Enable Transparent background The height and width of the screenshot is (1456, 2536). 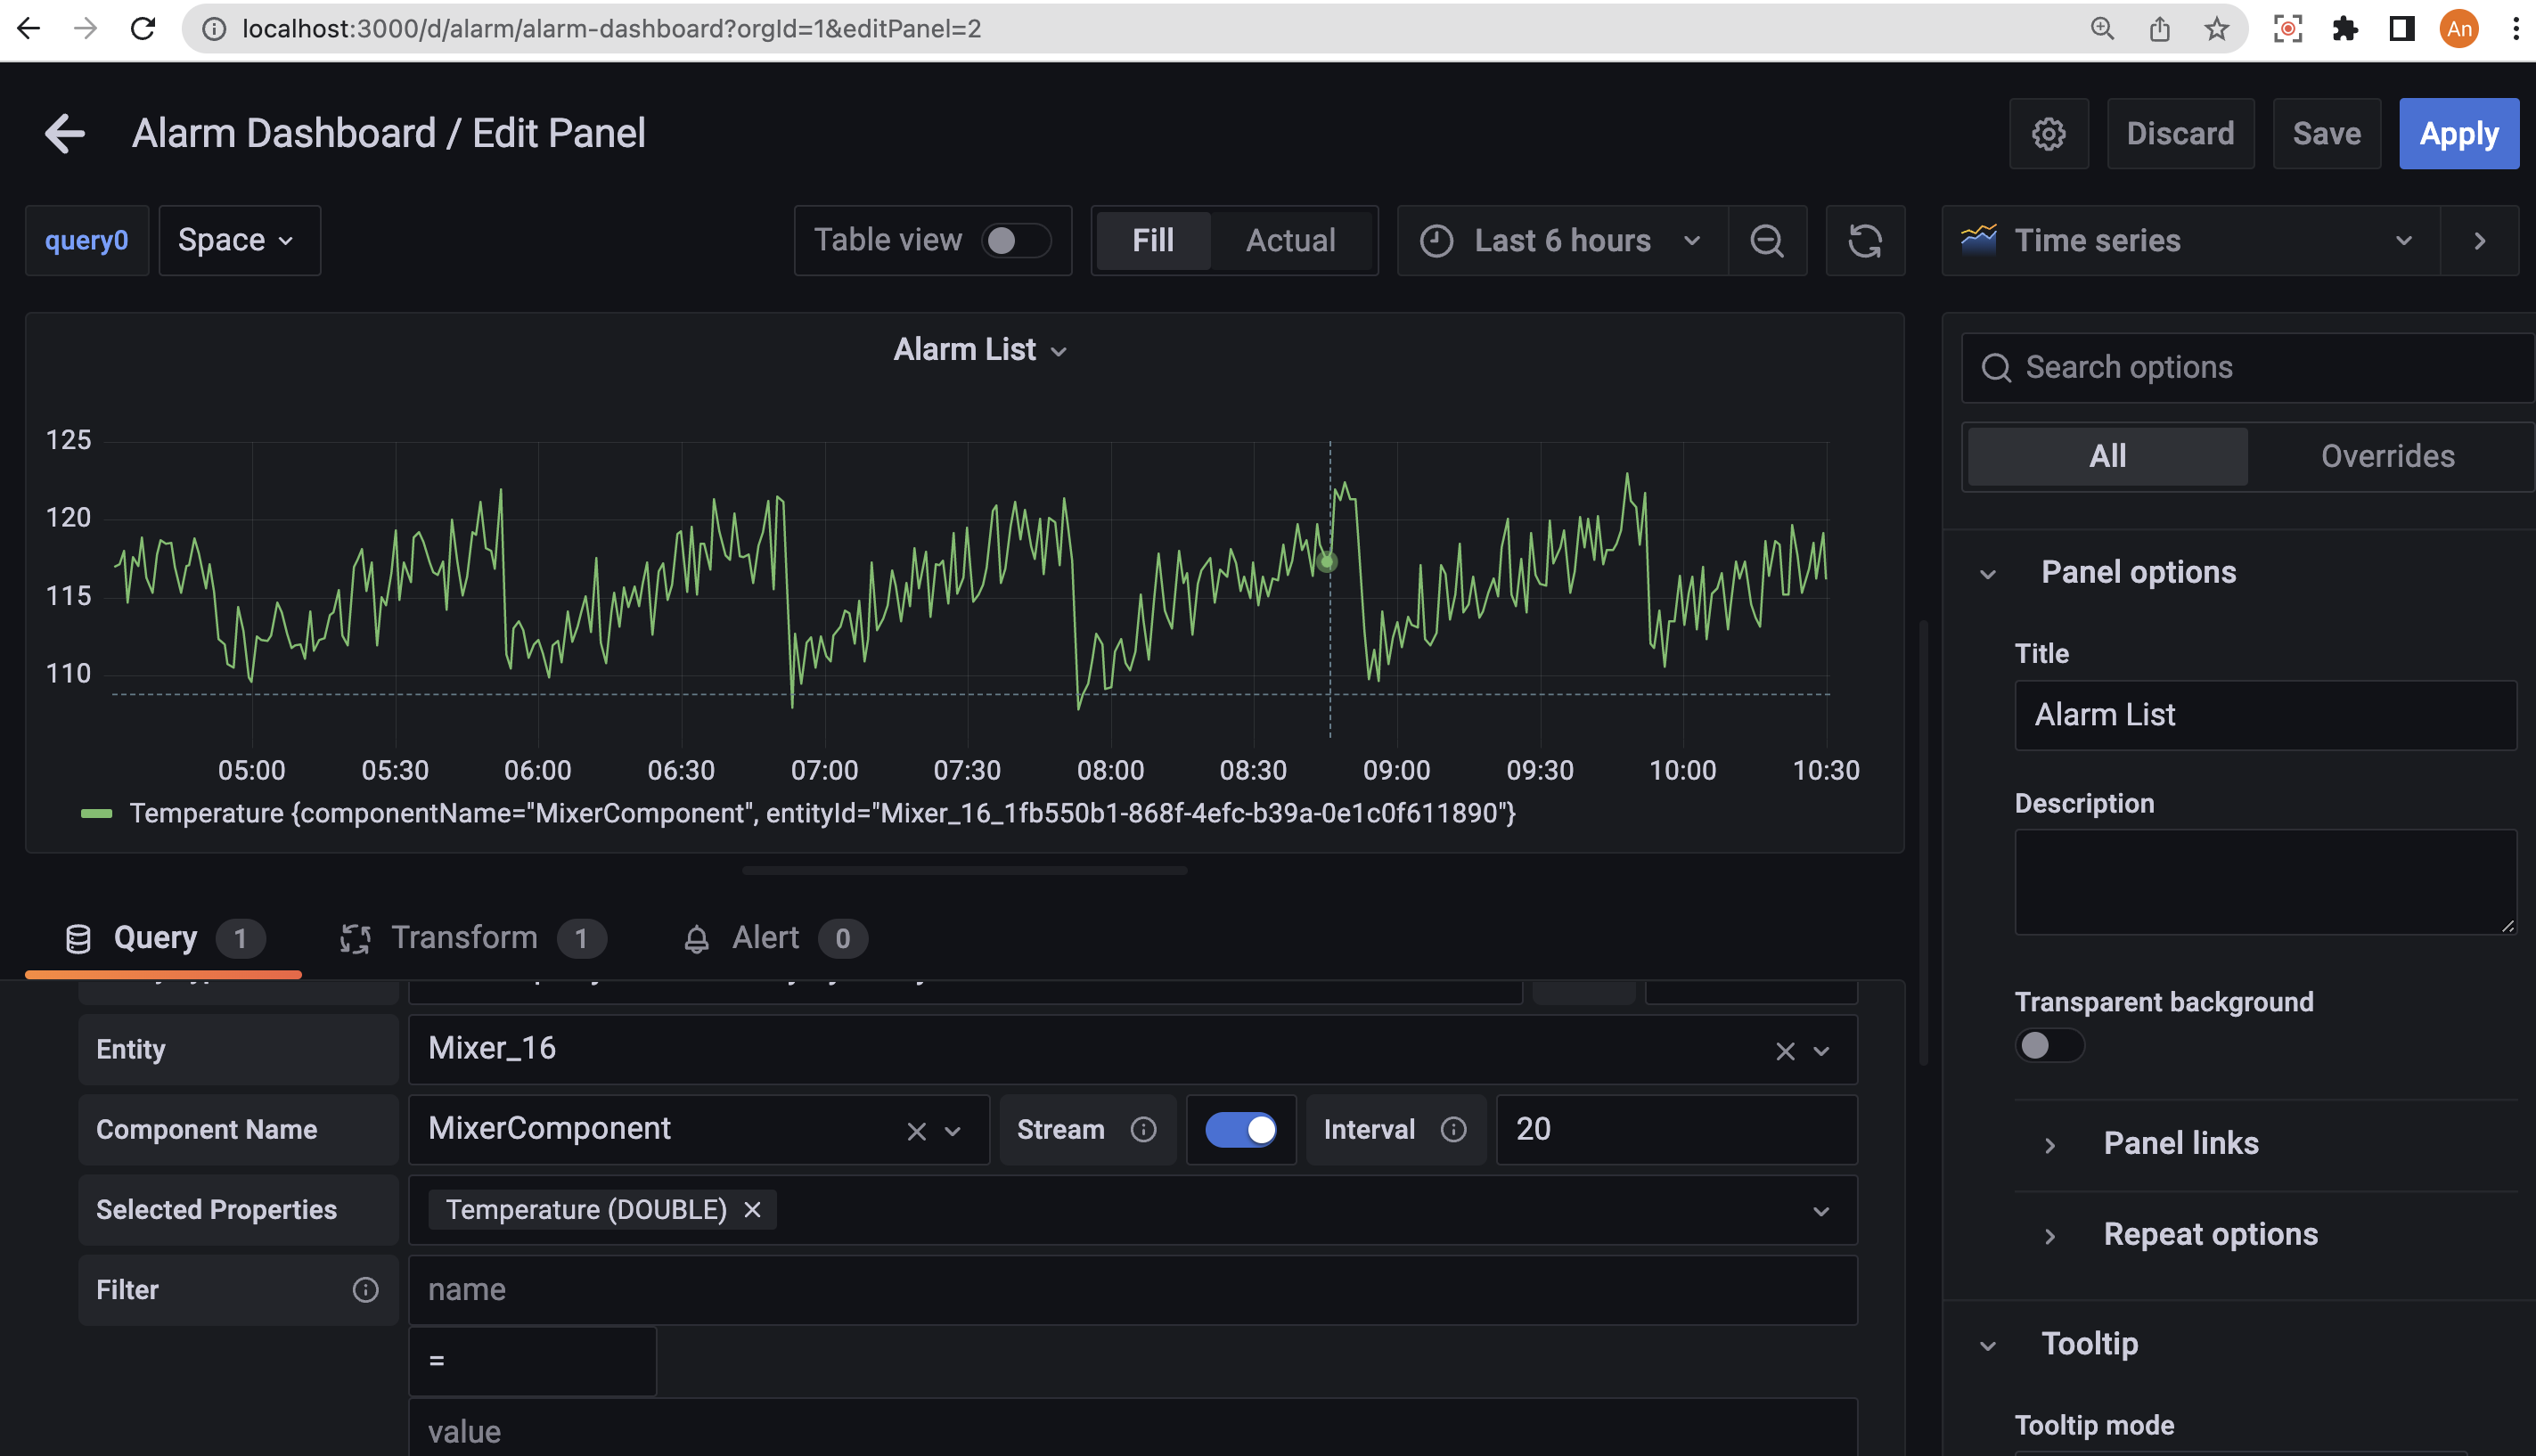tap(2050, 1045)
